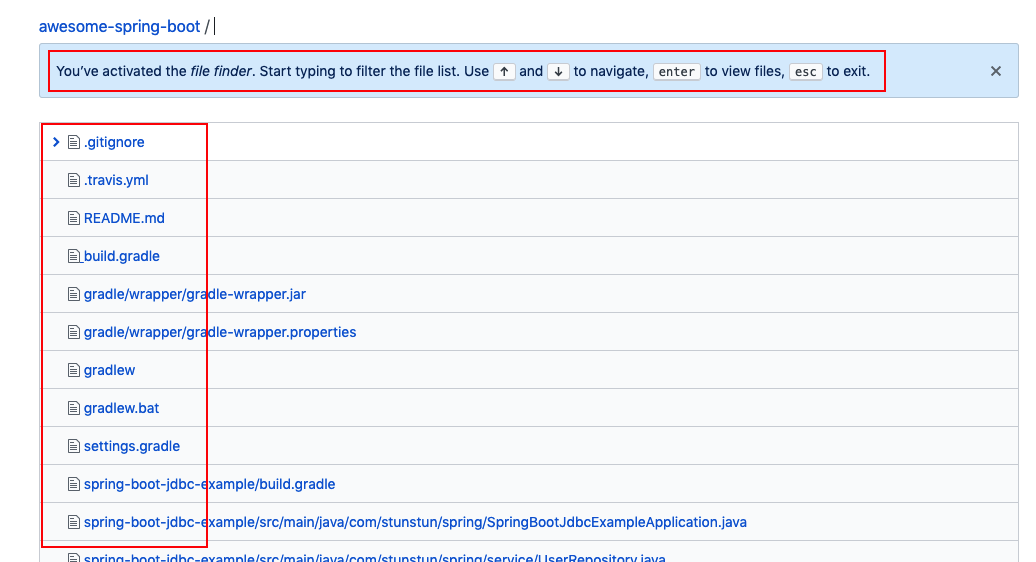Viewport: 1036px width, 562px height.
Task: Open the gradlew file
Action: click(x=110, y=370)
